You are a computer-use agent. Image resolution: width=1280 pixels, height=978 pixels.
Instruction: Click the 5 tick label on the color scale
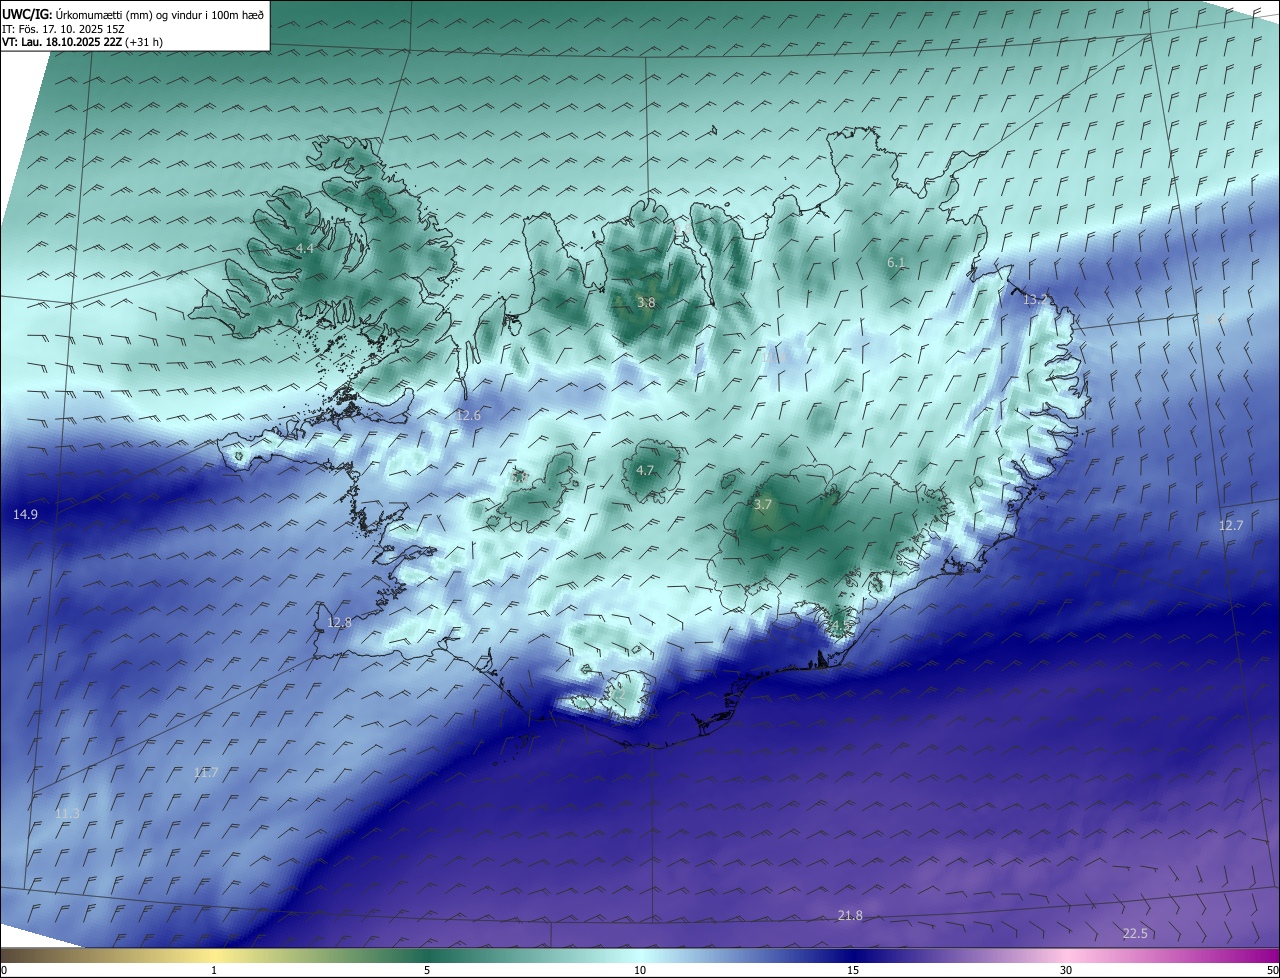(427, 970)
